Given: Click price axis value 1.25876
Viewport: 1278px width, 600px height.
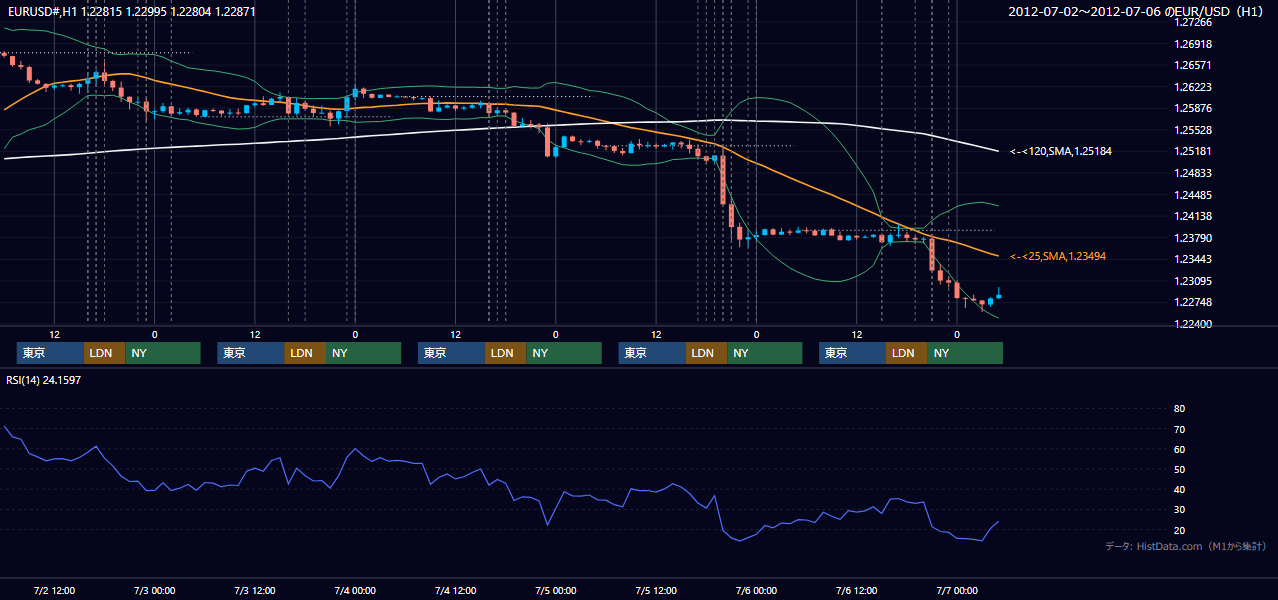Looking at the screenshot, I should pos(1193,109).
